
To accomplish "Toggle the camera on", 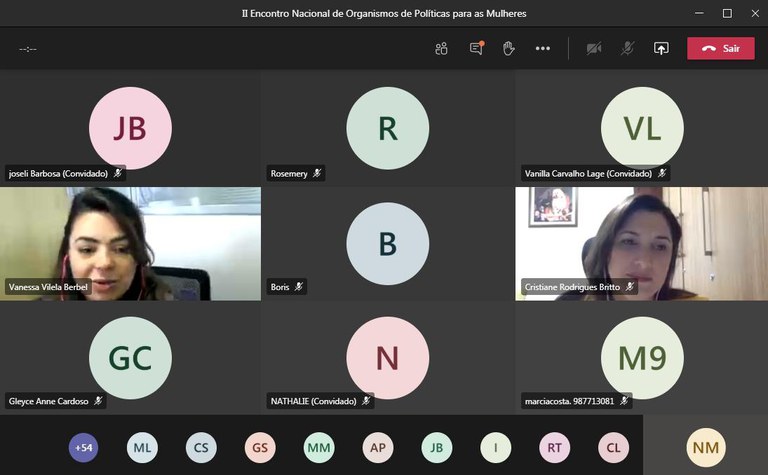I will pyautogui.click(x=594, y=48).
